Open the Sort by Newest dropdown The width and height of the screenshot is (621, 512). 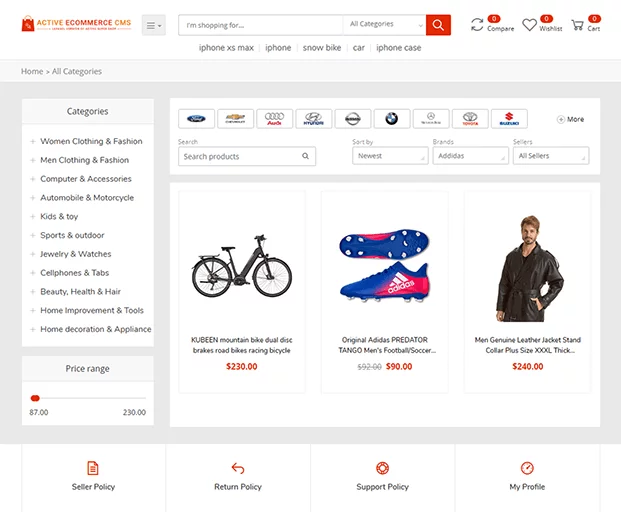pos(390,156)
